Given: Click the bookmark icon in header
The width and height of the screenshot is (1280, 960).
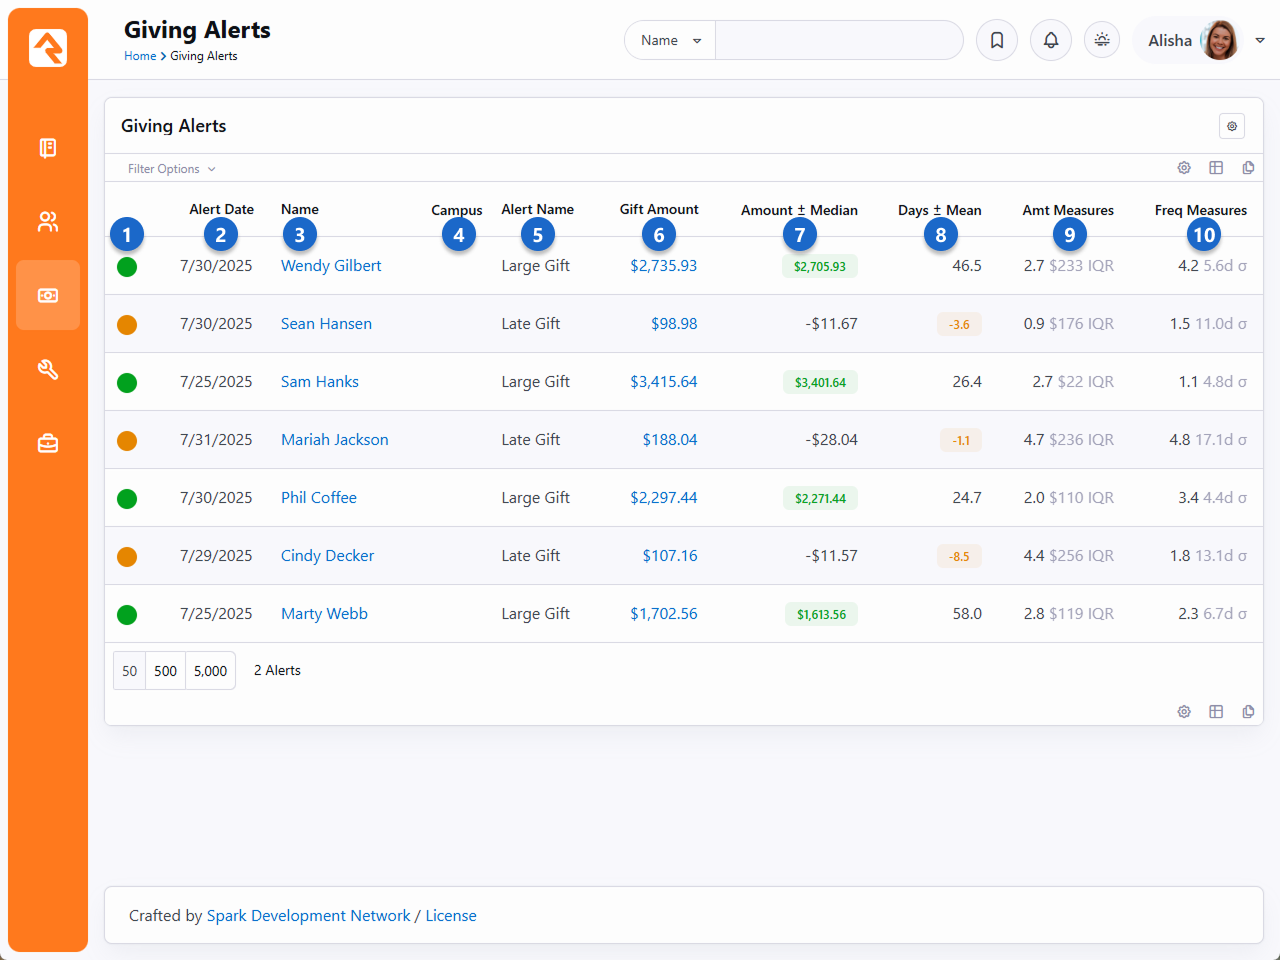Looking at the screenshot, I should (996, 41).
